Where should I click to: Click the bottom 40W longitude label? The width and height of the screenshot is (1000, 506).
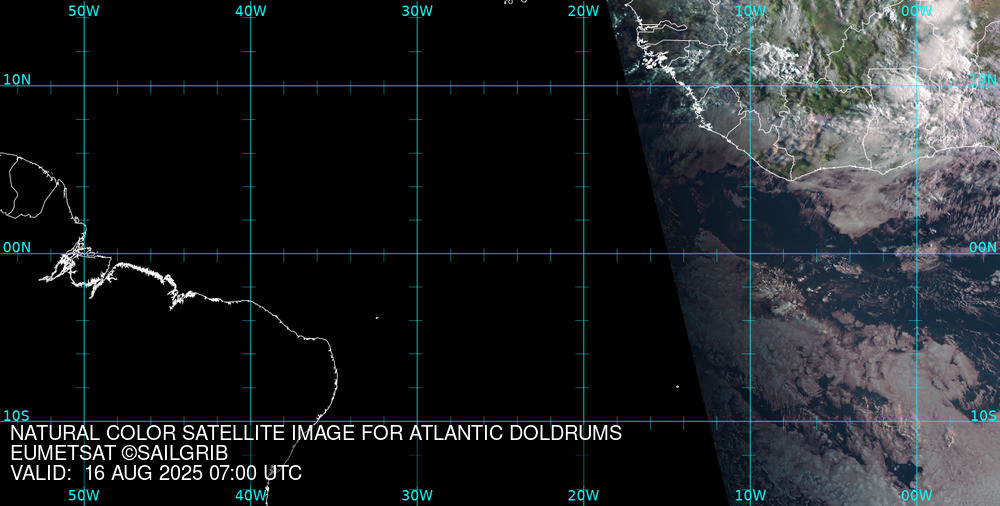click(x=251, y=495)
